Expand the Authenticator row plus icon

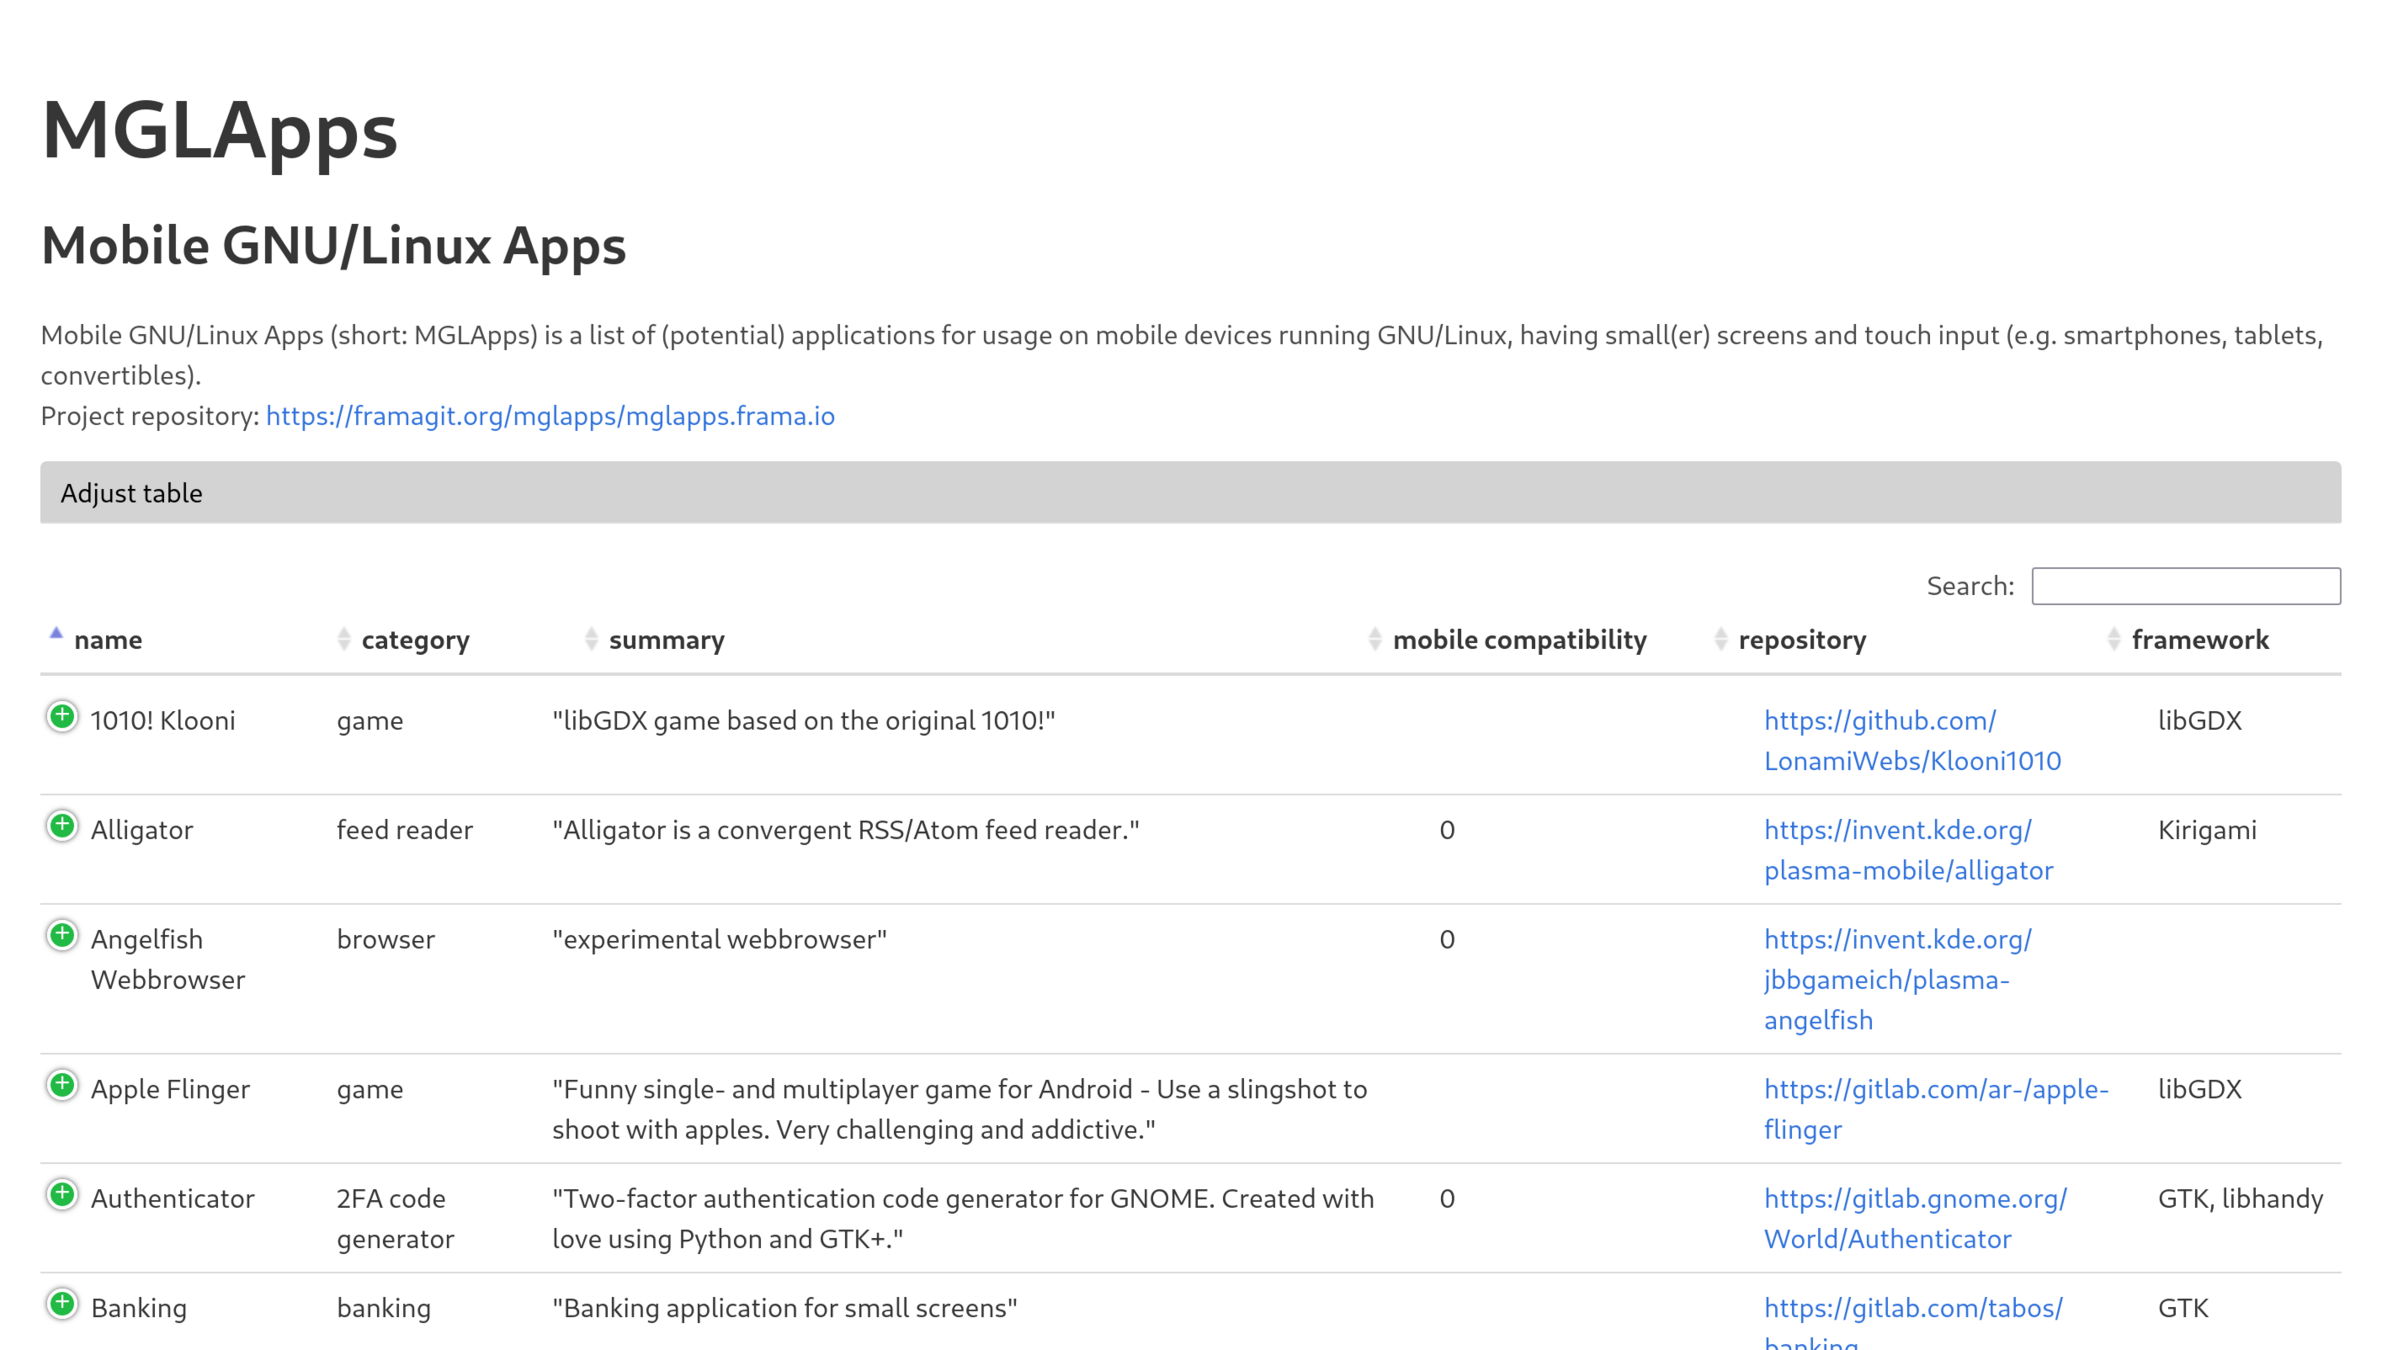[x=62, y=1195]
